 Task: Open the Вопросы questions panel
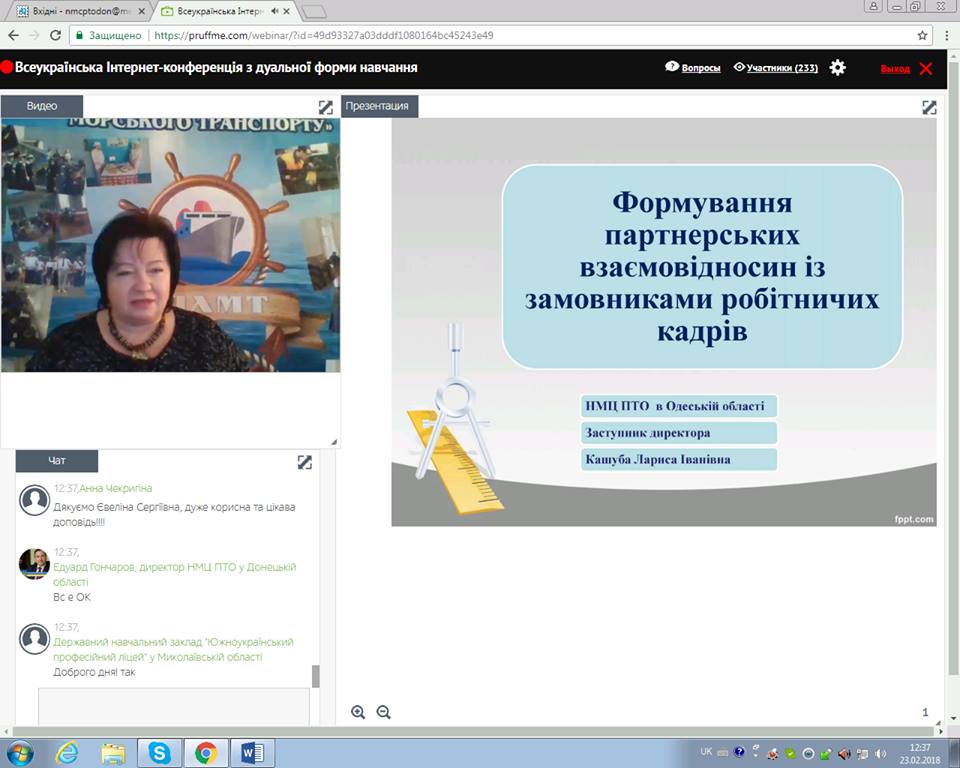(693, 68)
